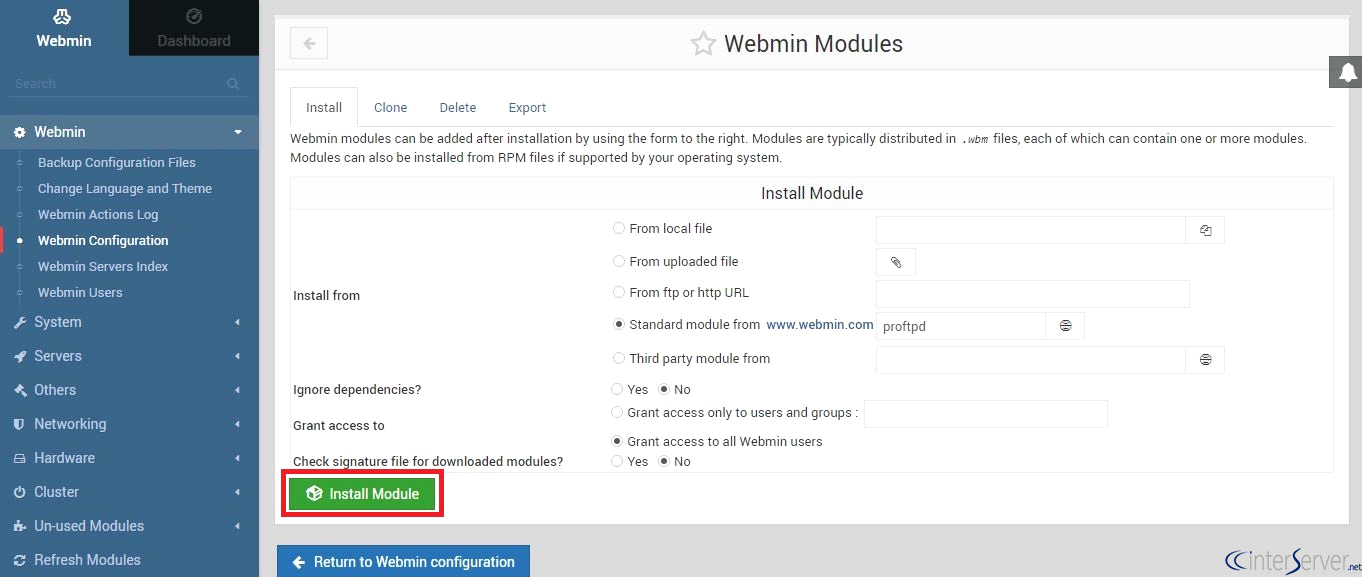Switch to the Export tab
The height and width of the screenshot is (577, 1362).
coord(527,107)
